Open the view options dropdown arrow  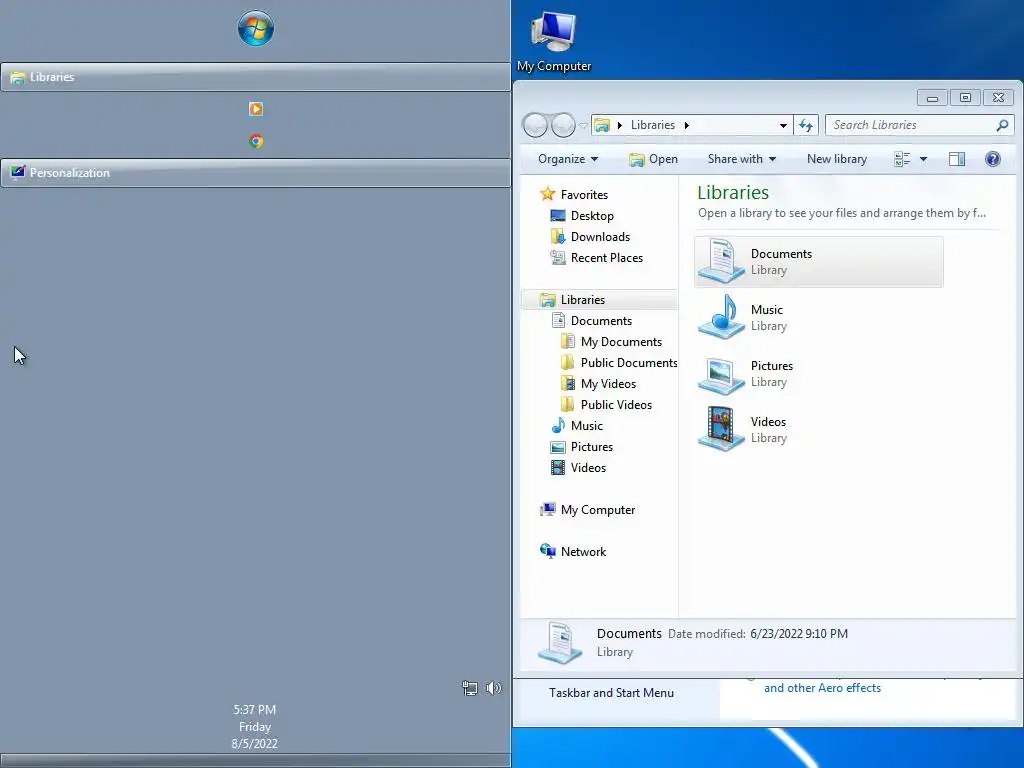(x=923, y=159)
